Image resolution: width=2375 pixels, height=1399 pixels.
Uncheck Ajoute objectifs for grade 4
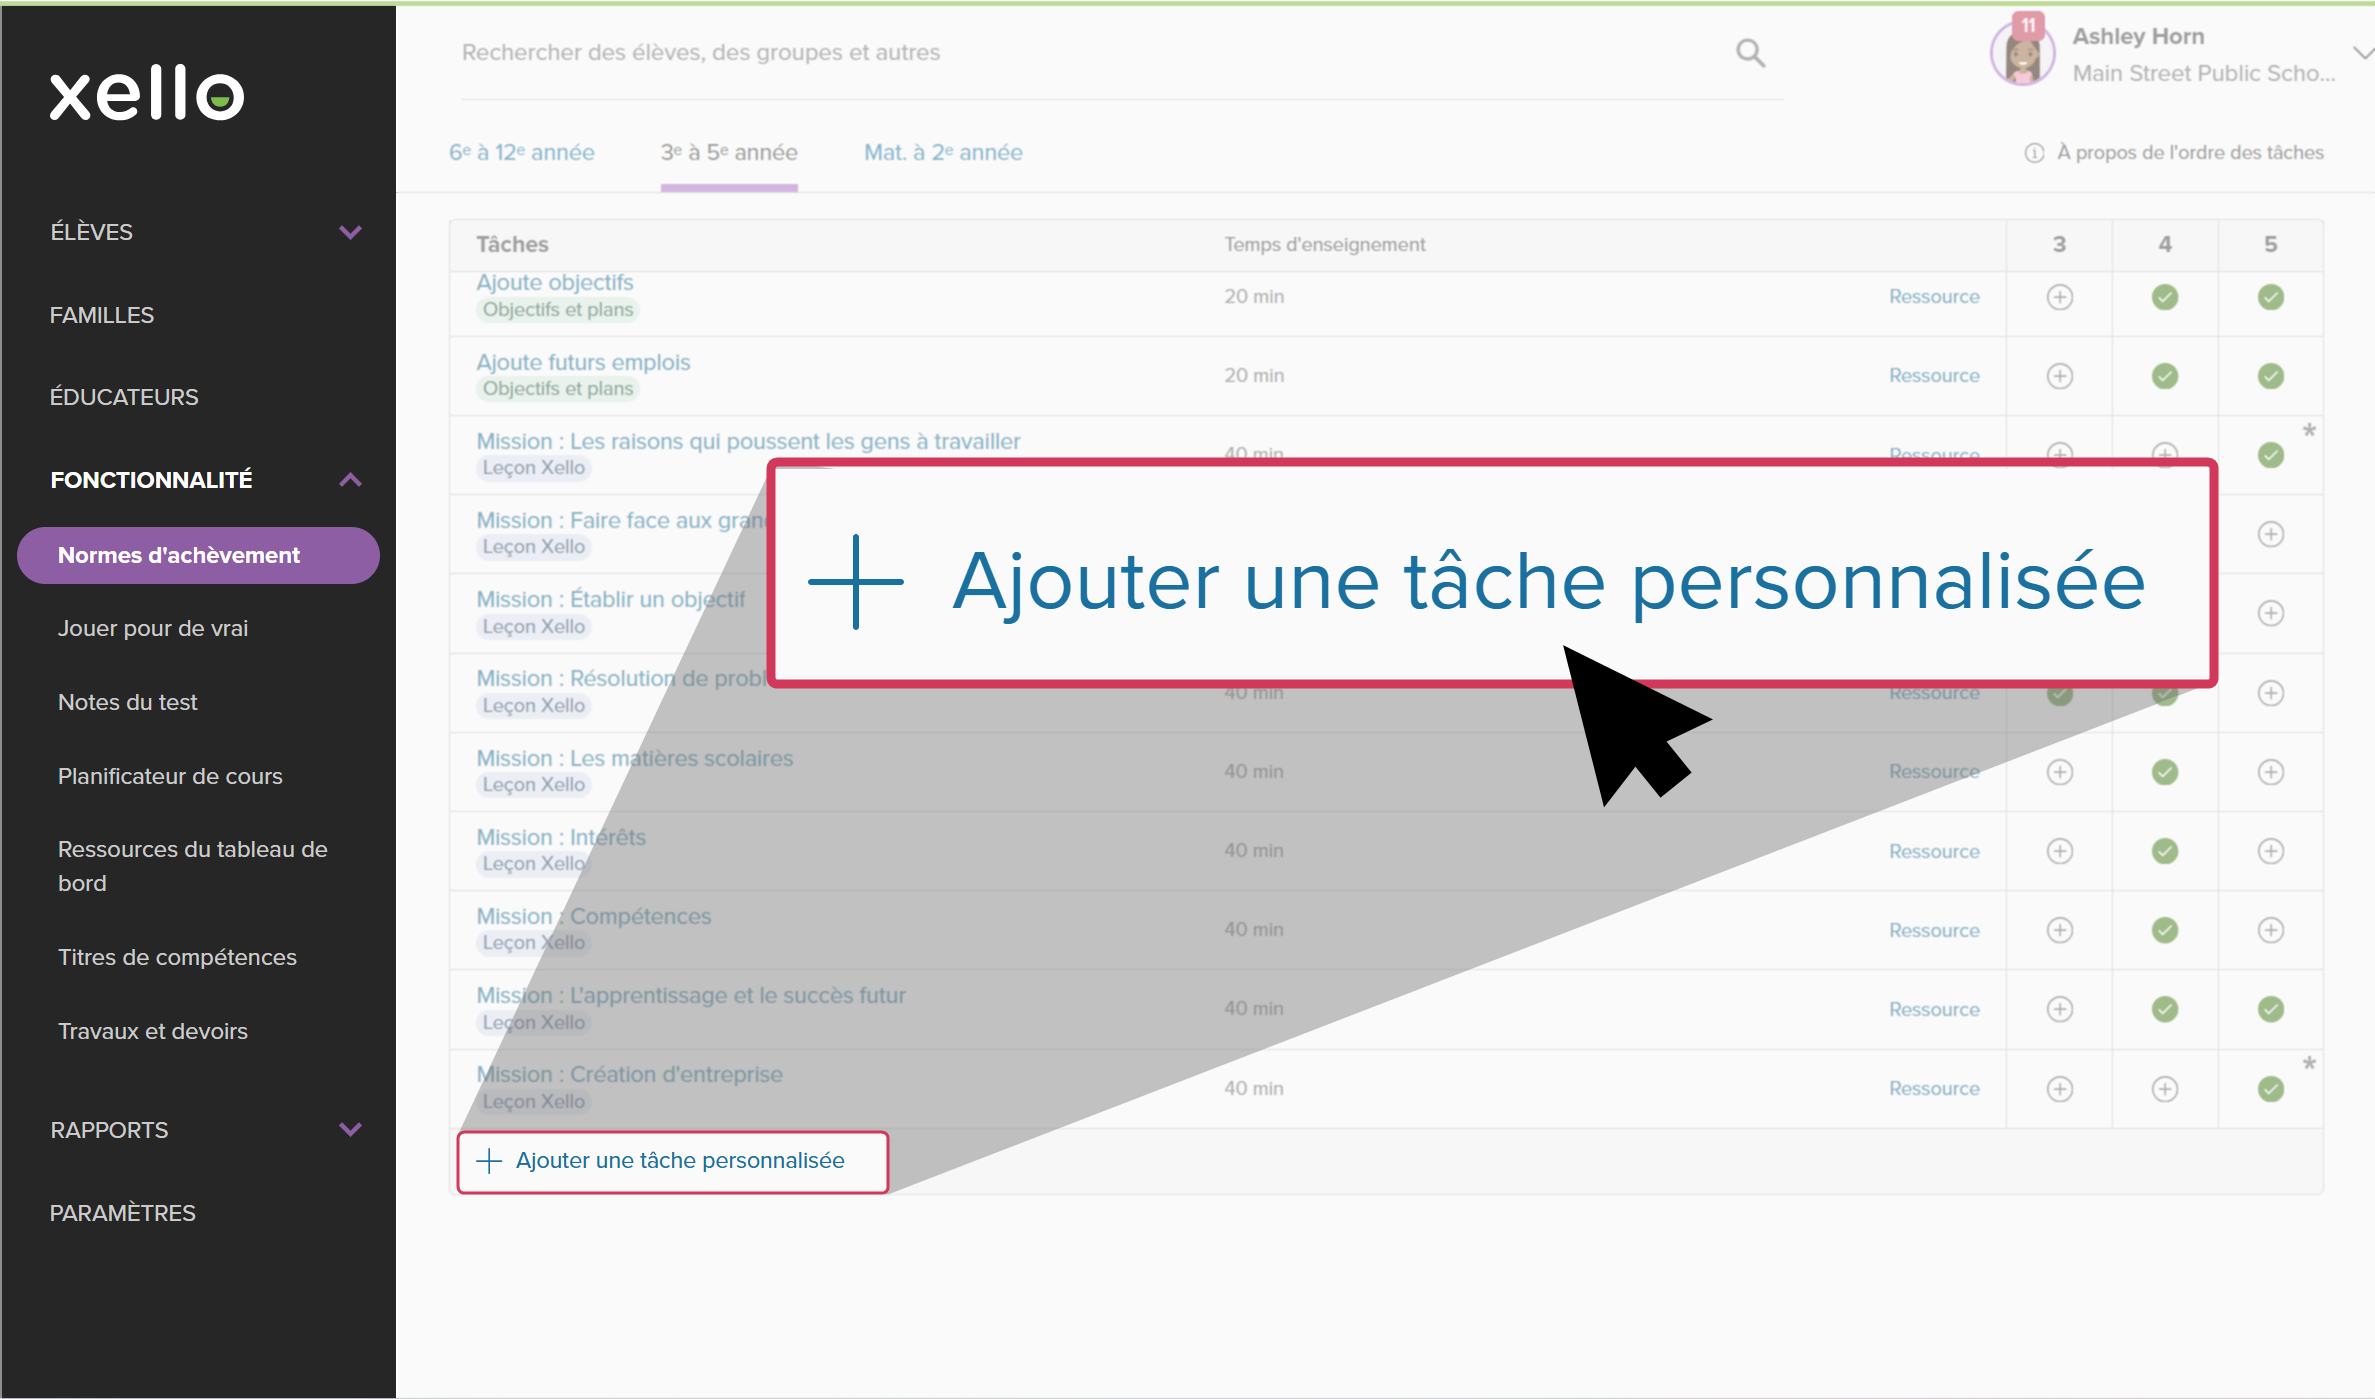[2164, 297]
